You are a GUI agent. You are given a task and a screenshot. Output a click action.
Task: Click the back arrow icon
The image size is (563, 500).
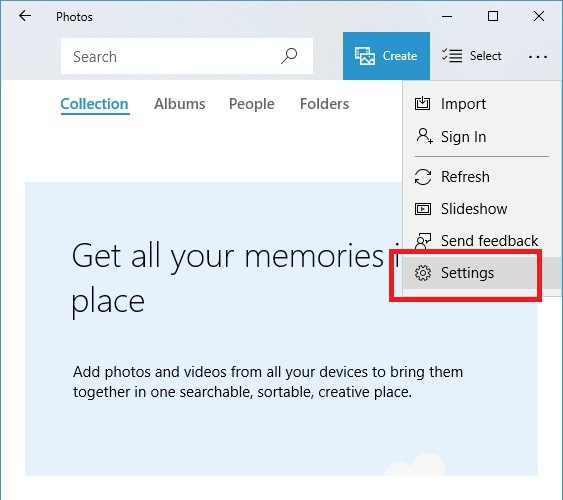pyautogui.click(x=25, y=16)
